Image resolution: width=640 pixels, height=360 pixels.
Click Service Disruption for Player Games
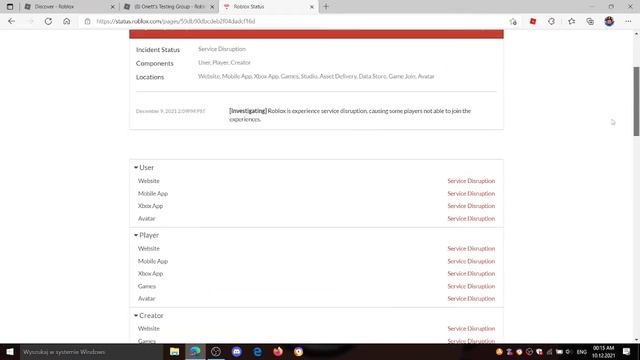(x=471, y=286)
